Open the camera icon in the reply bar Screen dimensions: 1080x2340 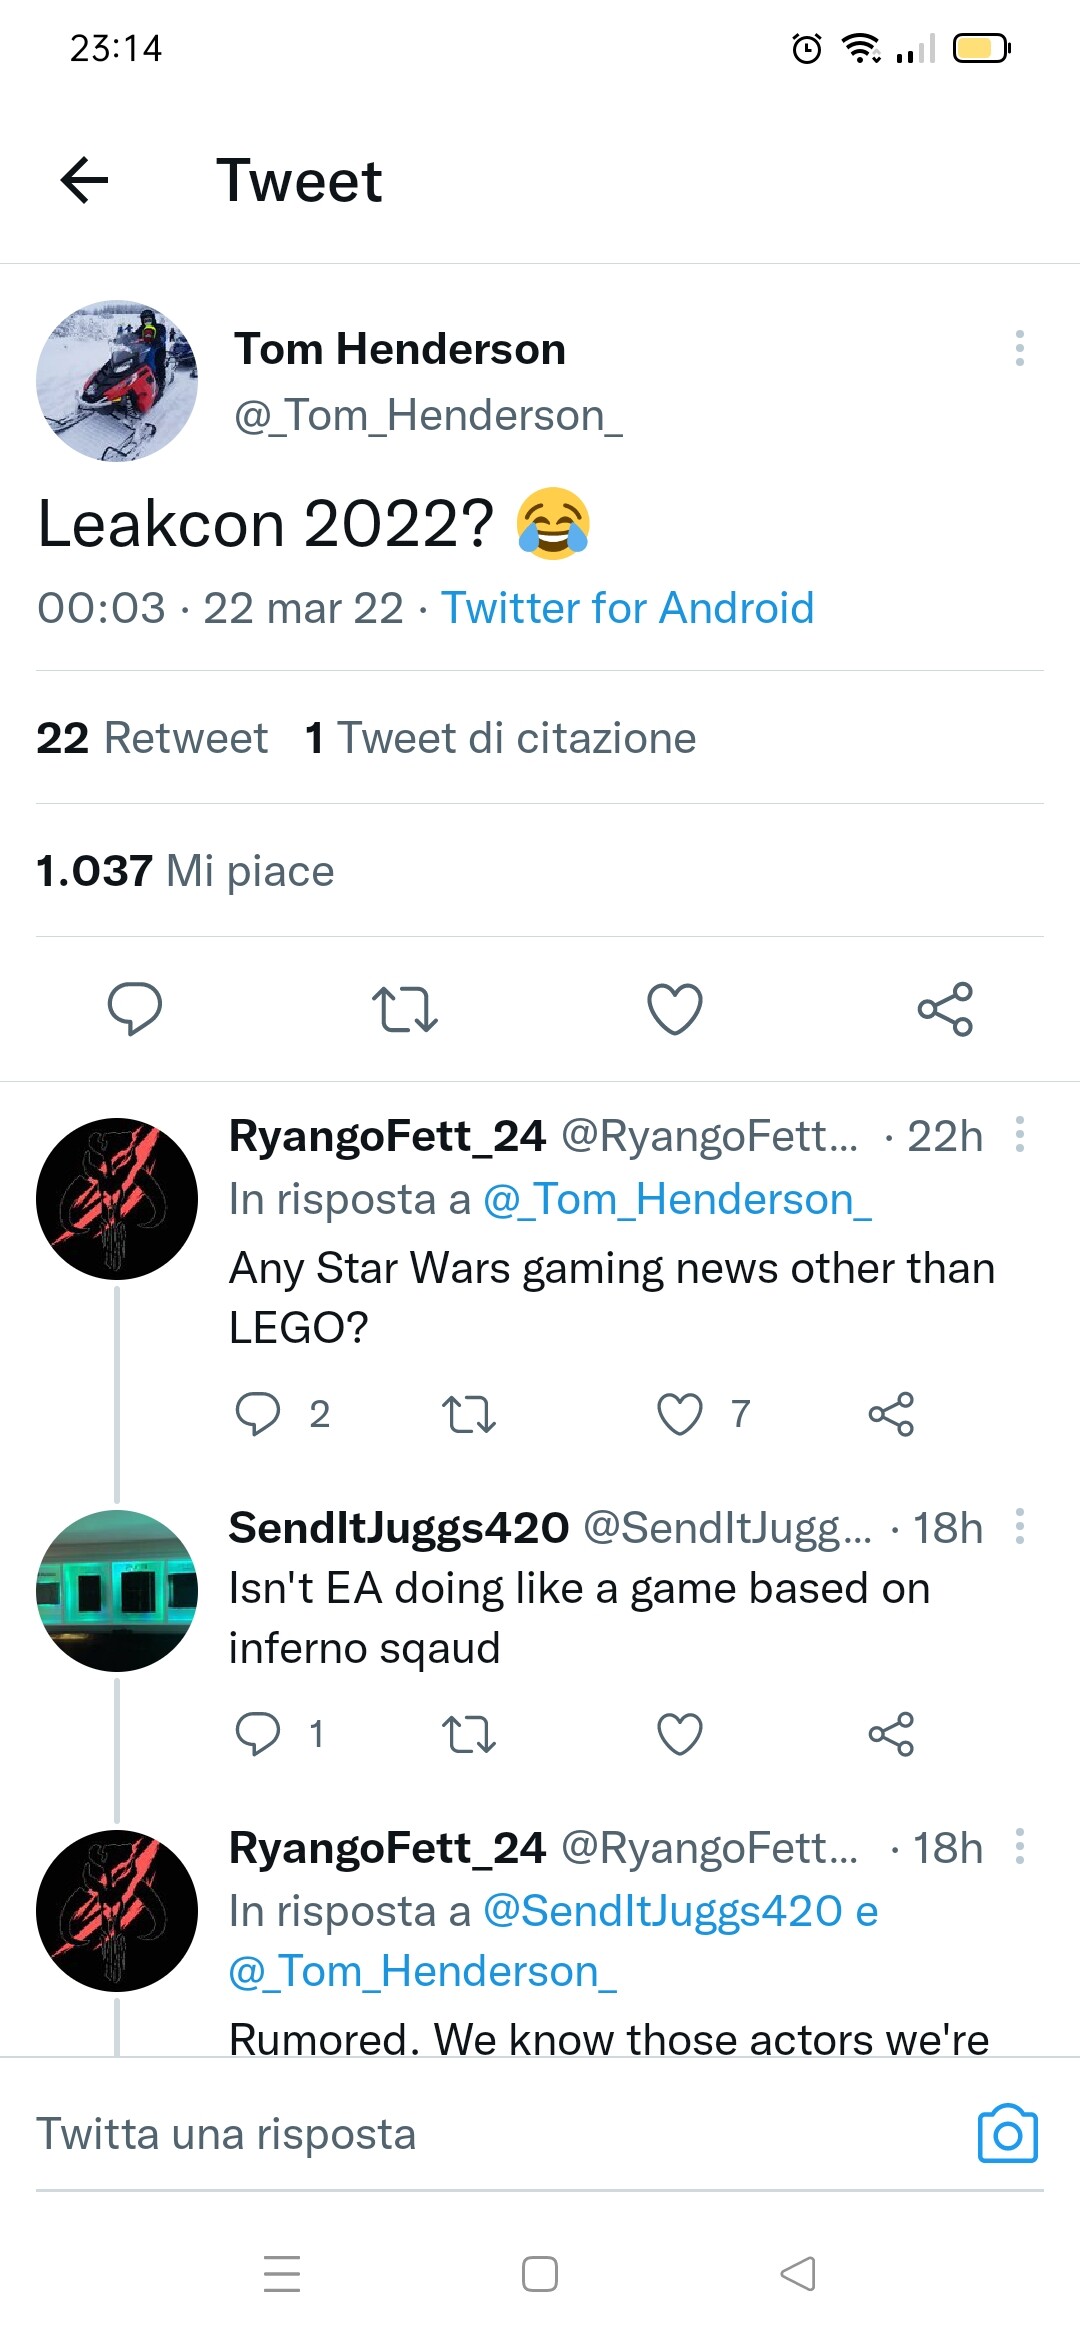click(1007, 2134)
